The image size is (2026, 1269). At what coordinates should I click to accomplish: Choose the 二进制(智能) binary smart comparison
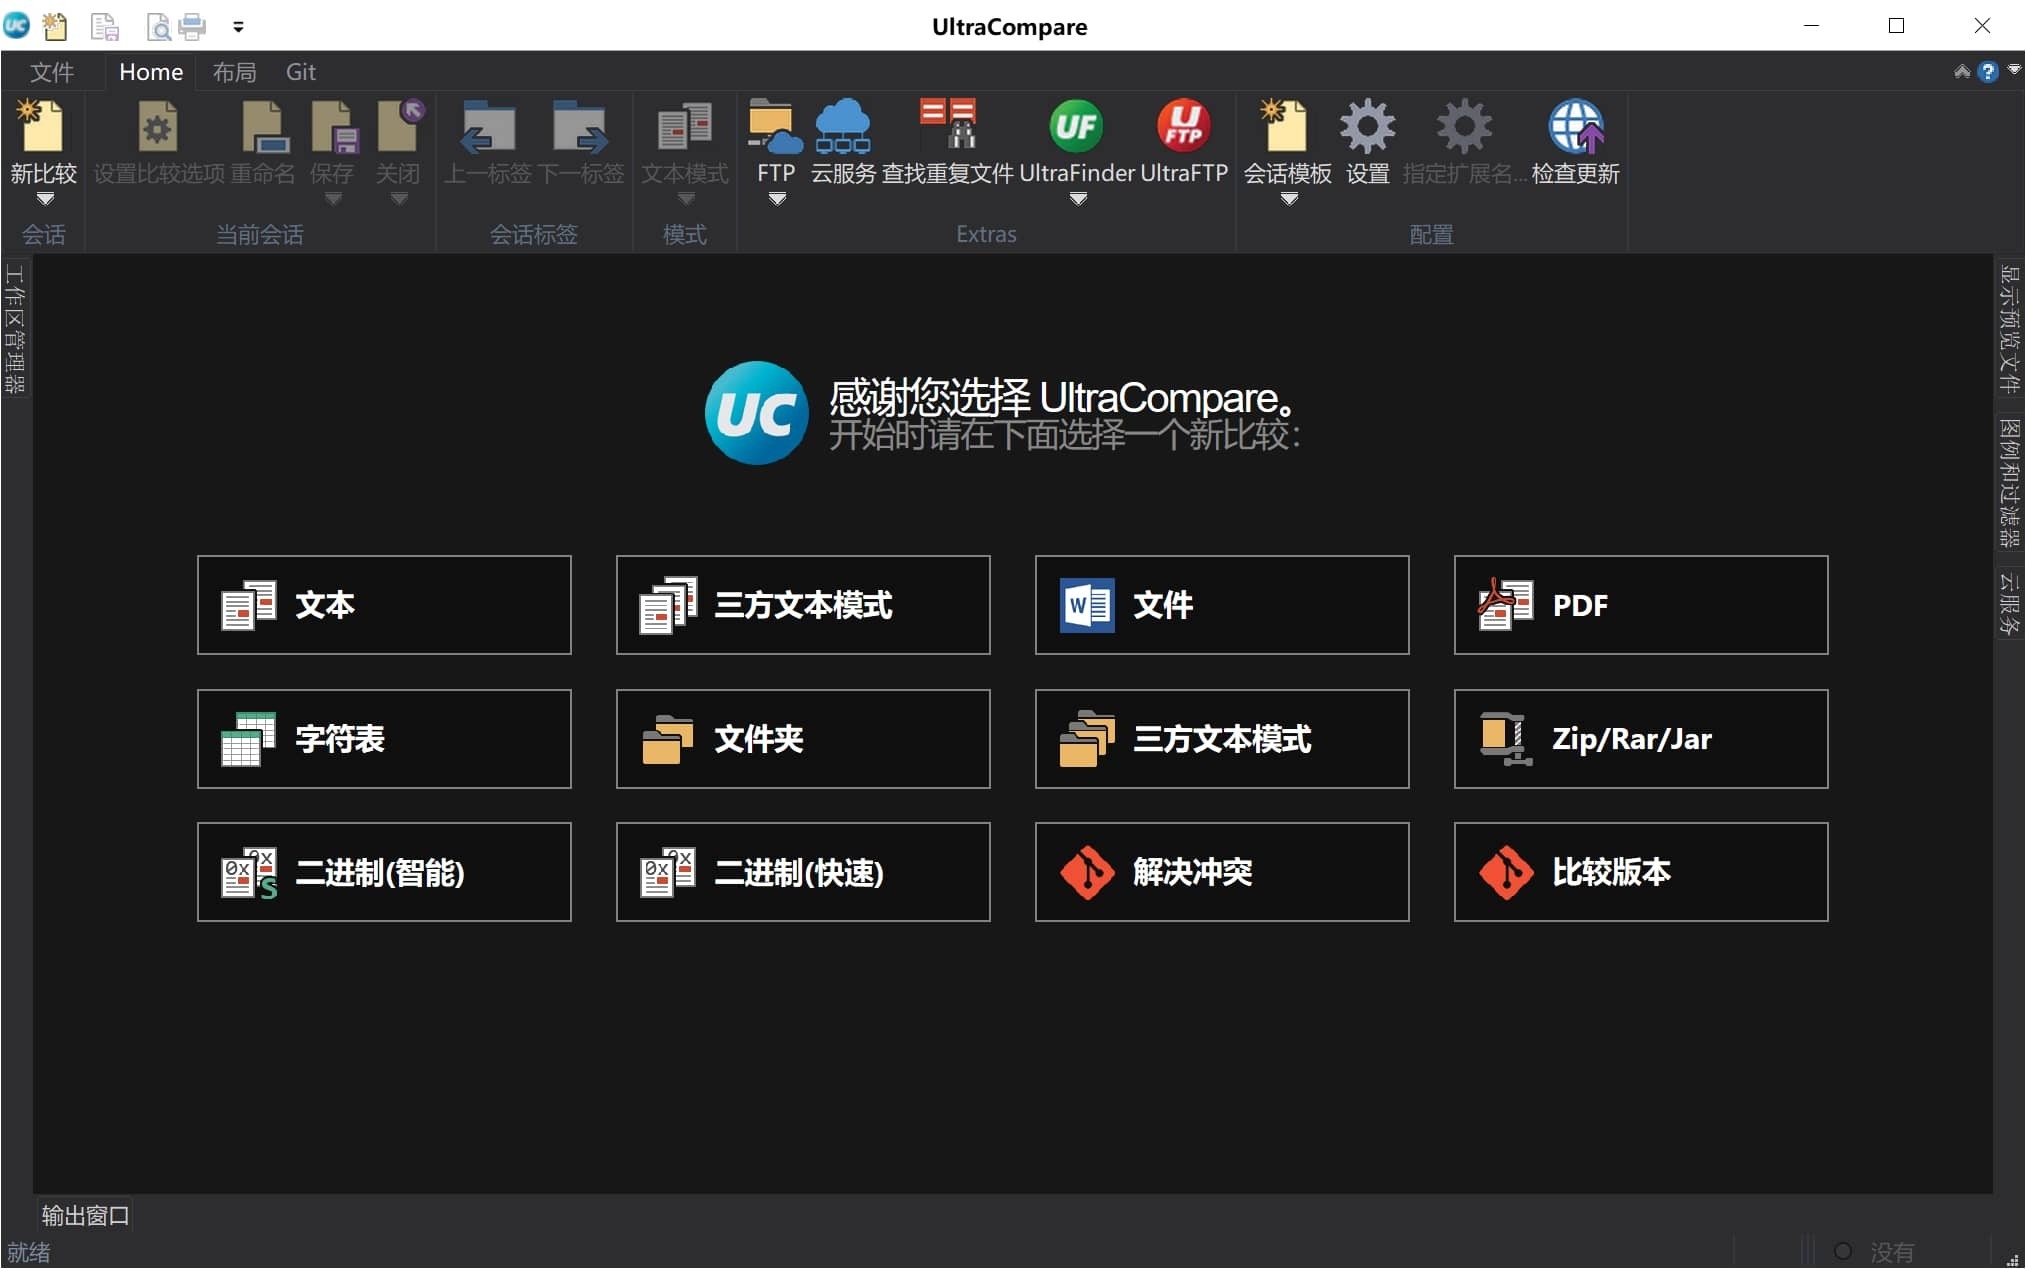tap(384, 872)
